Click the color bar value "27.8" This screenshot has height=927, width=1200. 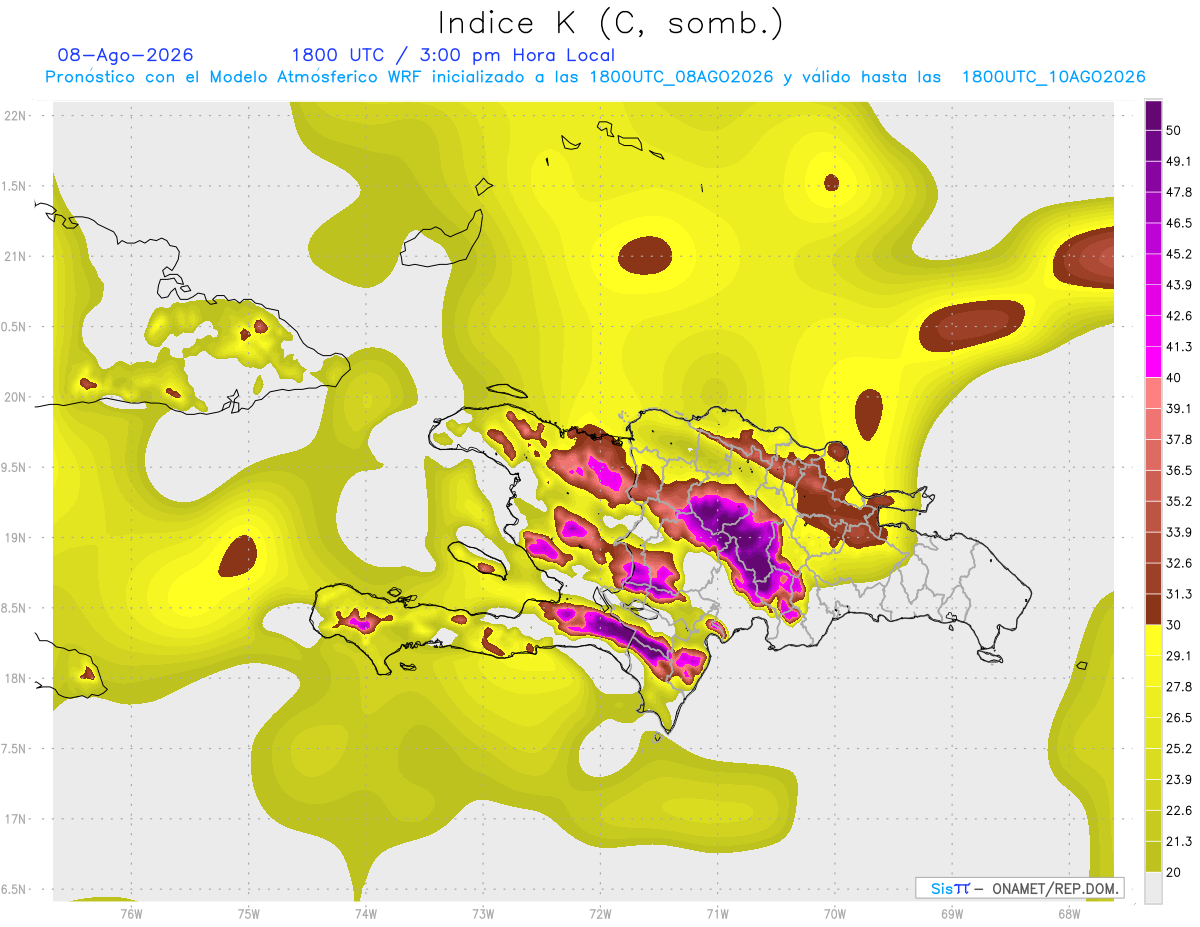tap(1179, 687)
